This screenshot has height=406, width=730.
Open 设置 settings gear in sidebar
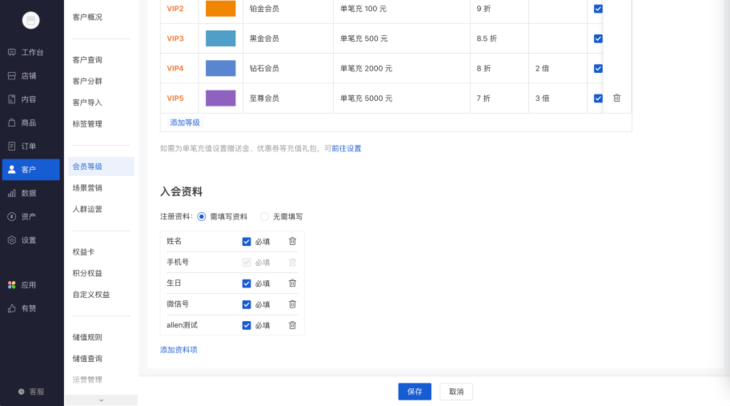tap(12, 240)
